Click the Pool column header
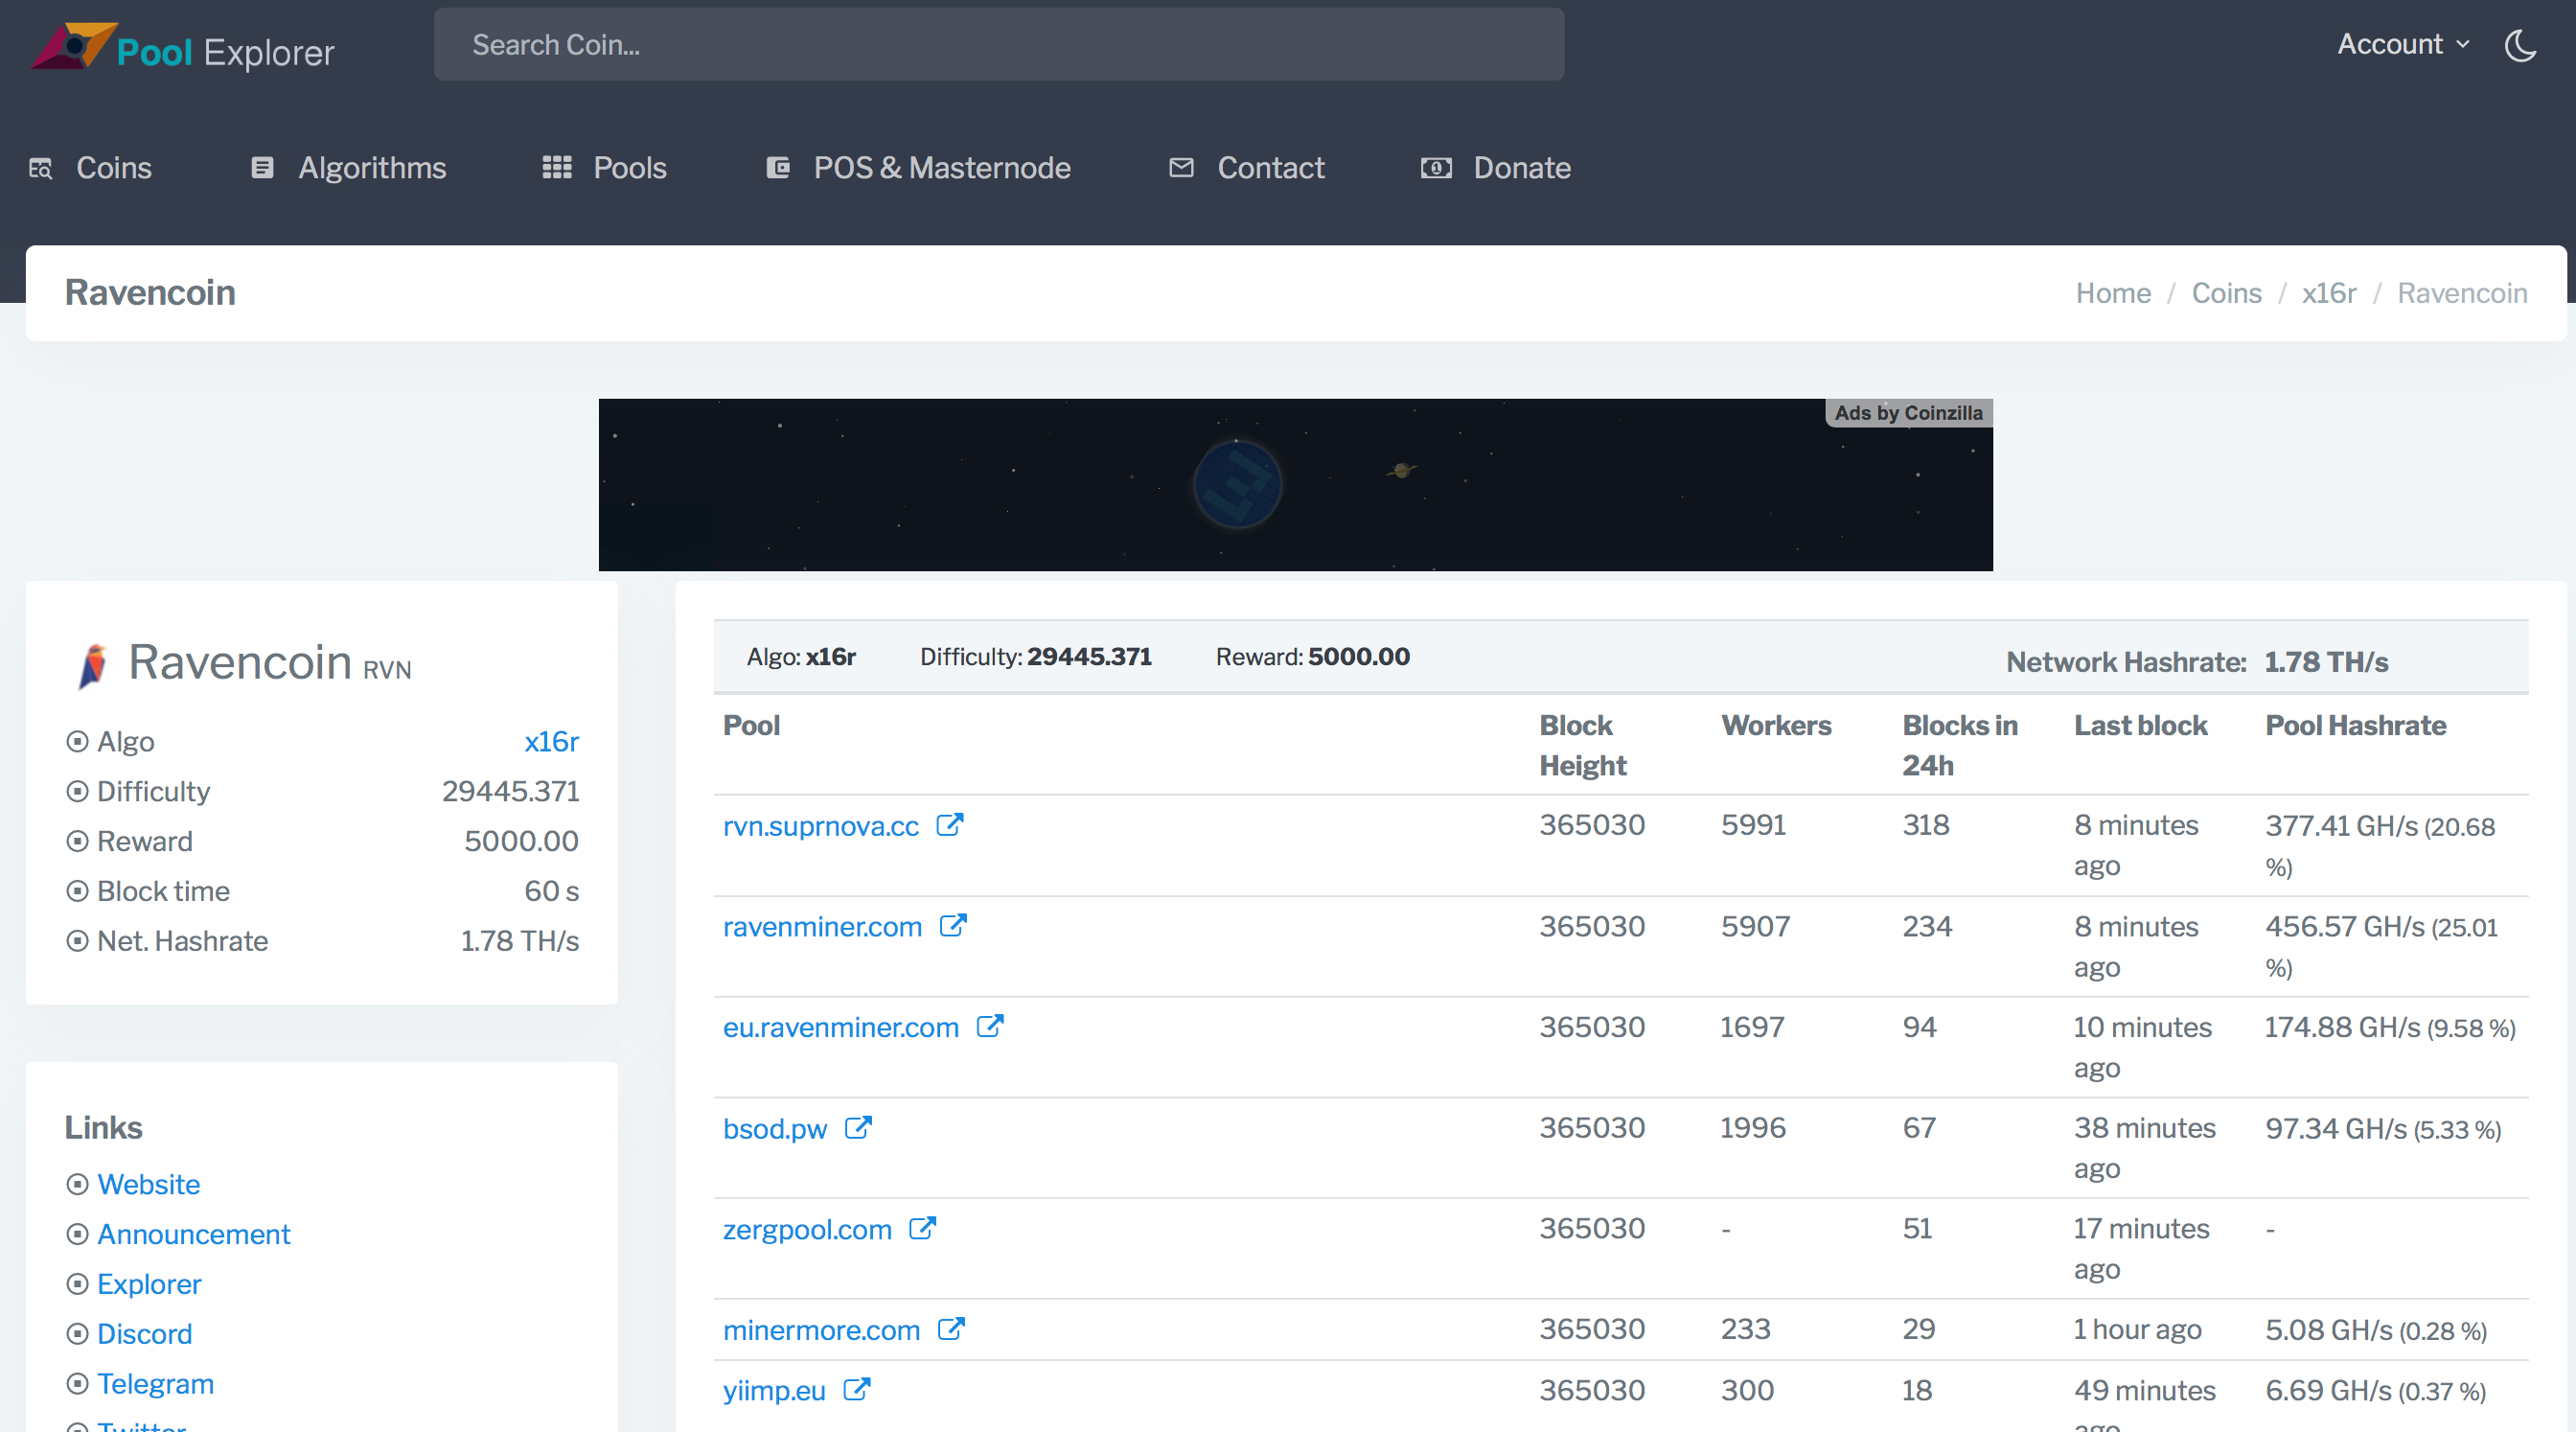The image size is (2576, 1432). pyautogui.click(x=751, y=726)
